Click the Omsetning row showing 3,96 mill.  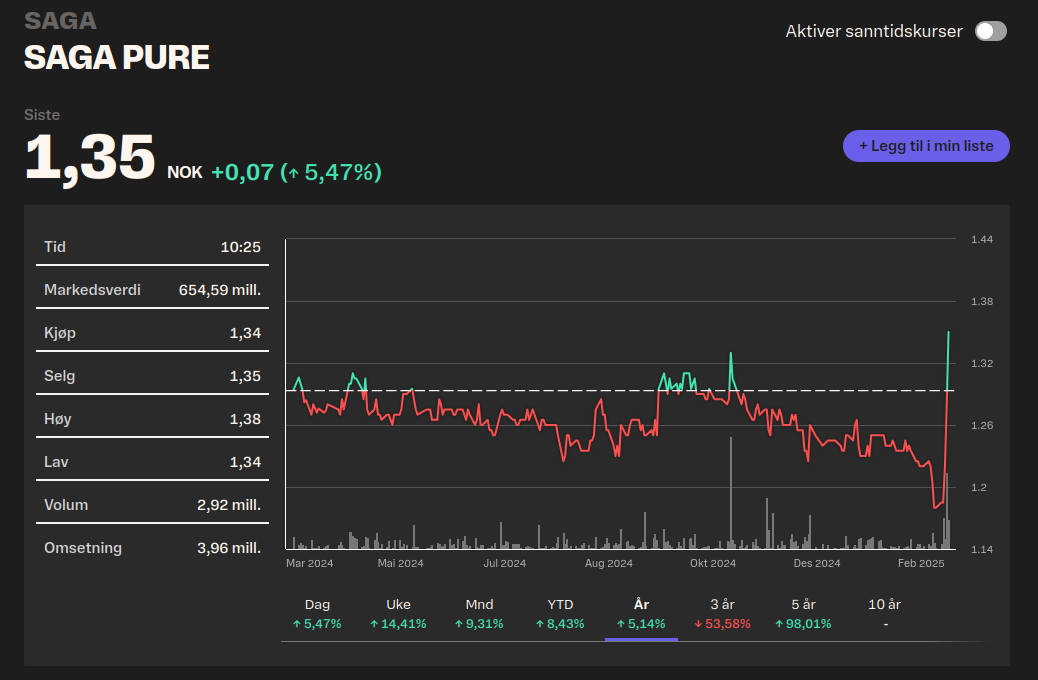pyautogui.click(x=152, y=548)
